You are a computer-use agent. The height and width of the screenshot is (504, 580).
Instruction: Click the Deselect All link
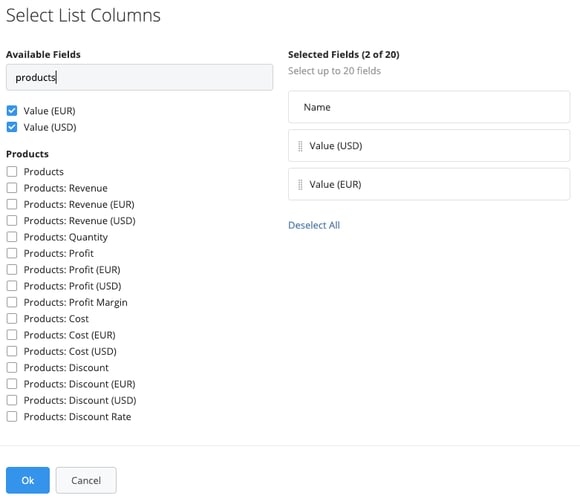click(x=314, y=225)
